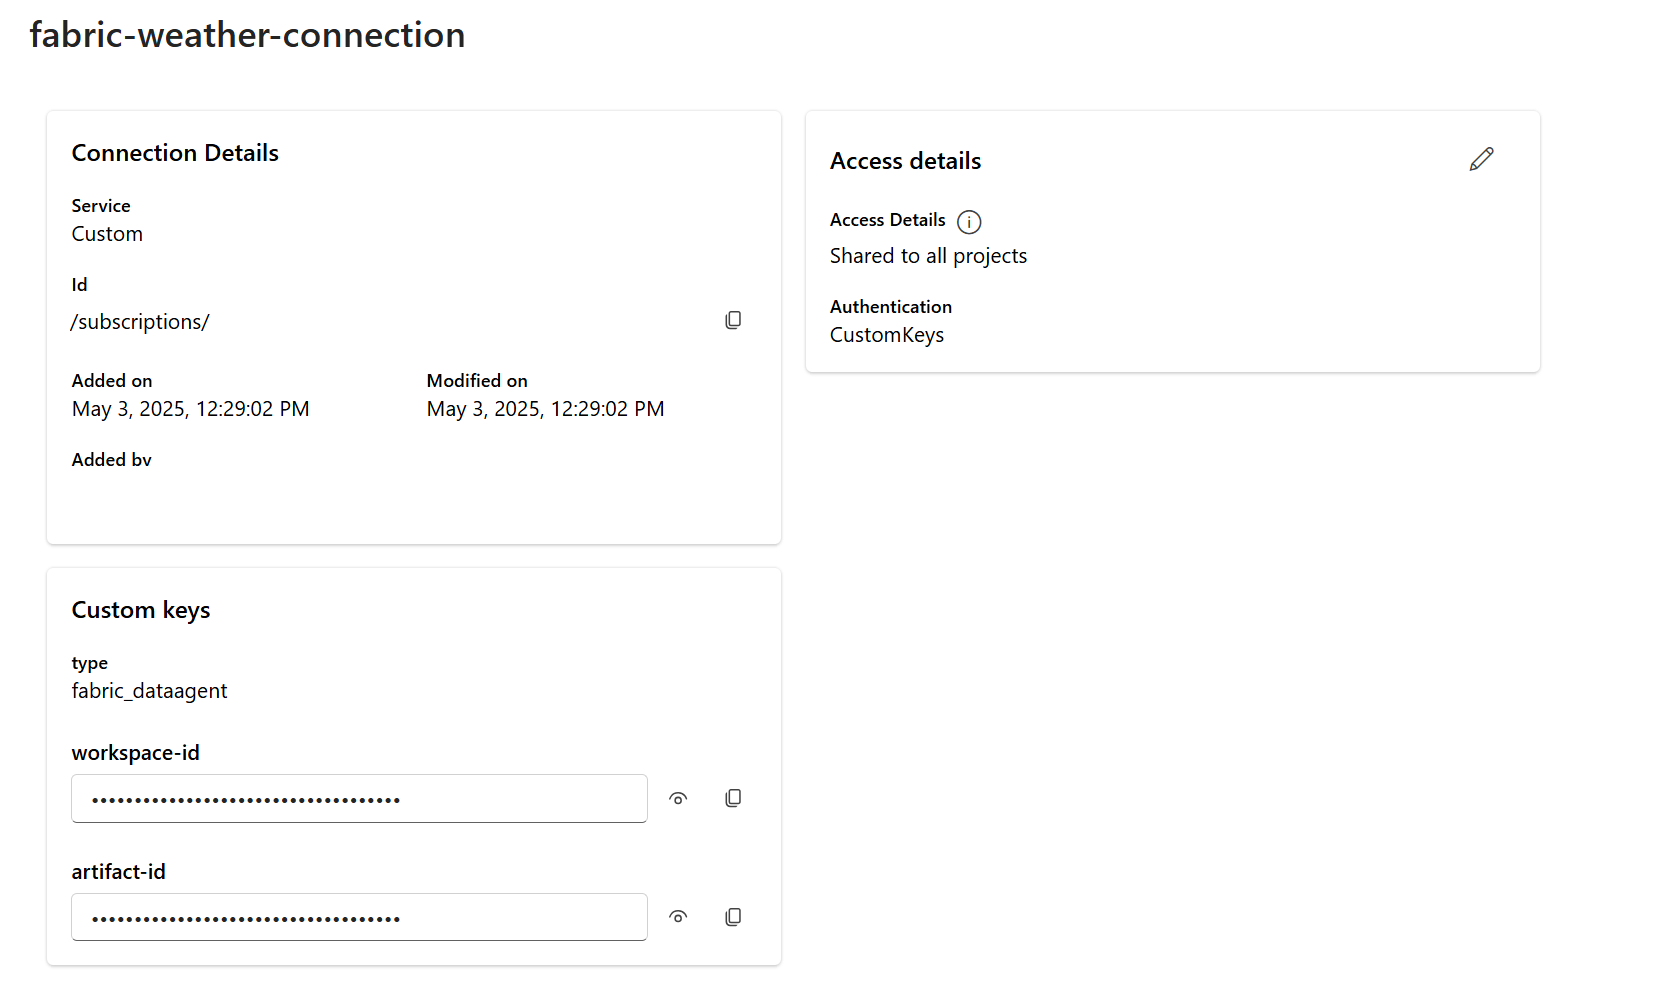Click the Modified on timestamp
The height and width of the screenshot is (1001, 1677).
pyautogui.click(x=545, y=409)
